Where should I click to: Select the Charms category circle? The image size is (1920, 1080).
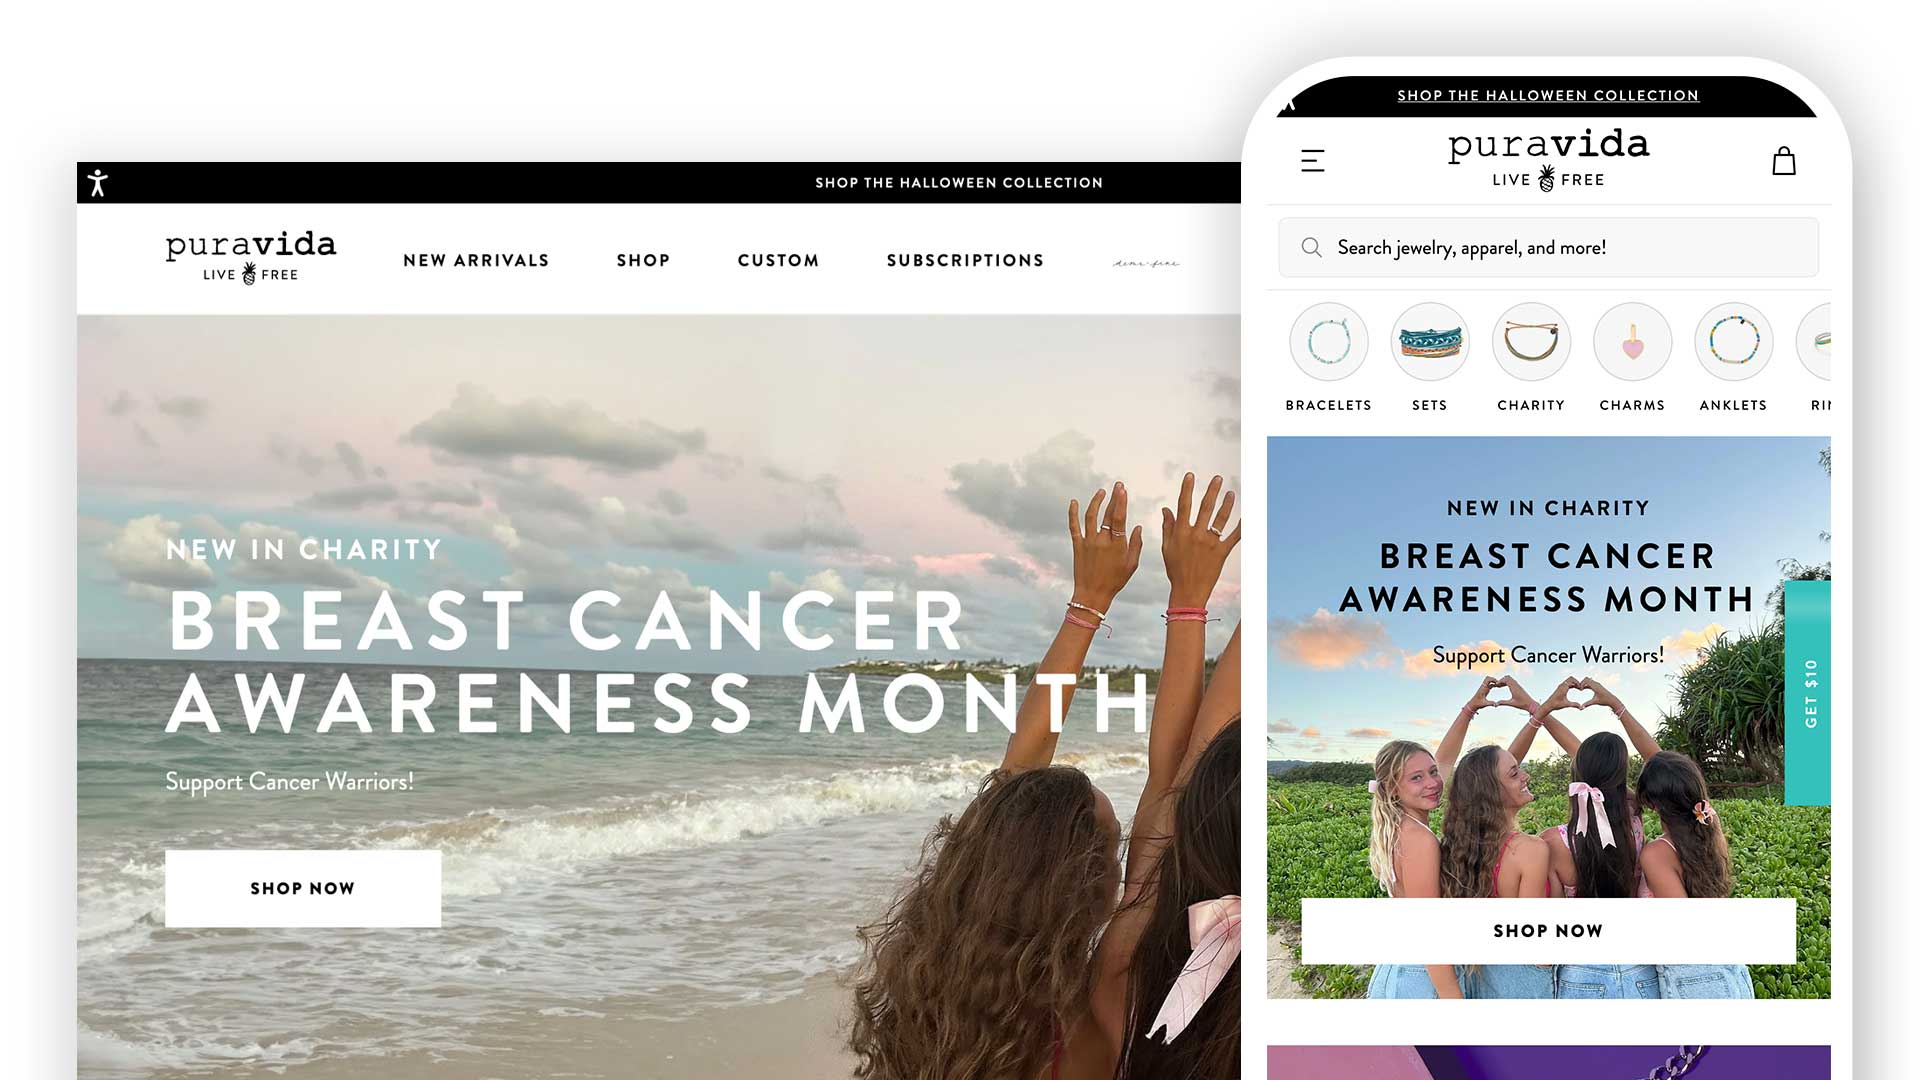pos(1632,342)
